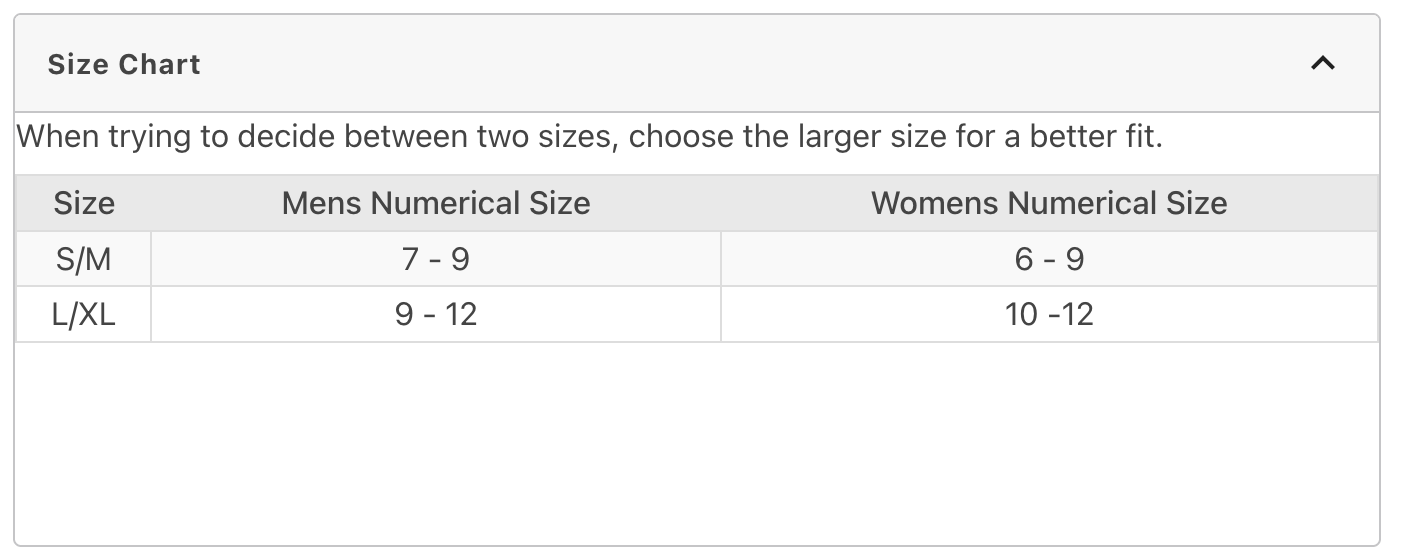This screenshot has height=554, width=1404.
Task: Click empty middle of Size Chart header bar
Action: (x=700, y=64)
